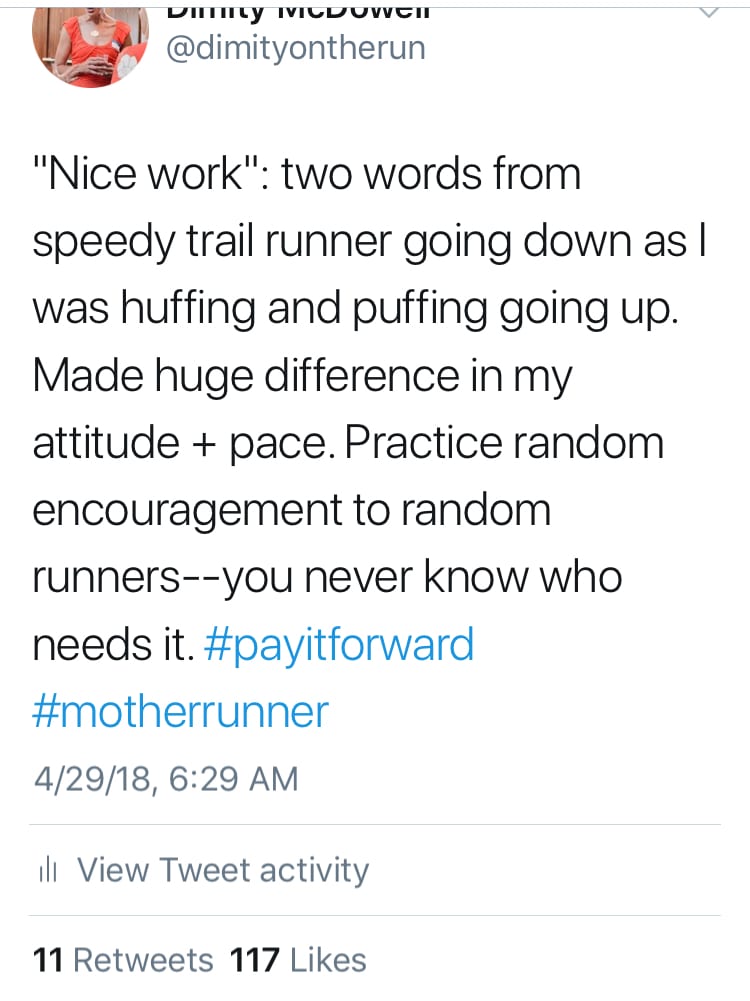Click the View Tweet activity label
Viewport: 750px width, 1001px height.
click(223, 870)
